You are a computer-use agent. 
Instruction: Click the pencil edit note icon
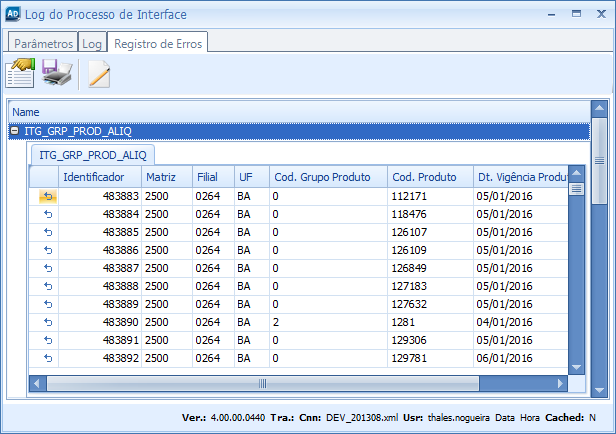click(98, 74)
